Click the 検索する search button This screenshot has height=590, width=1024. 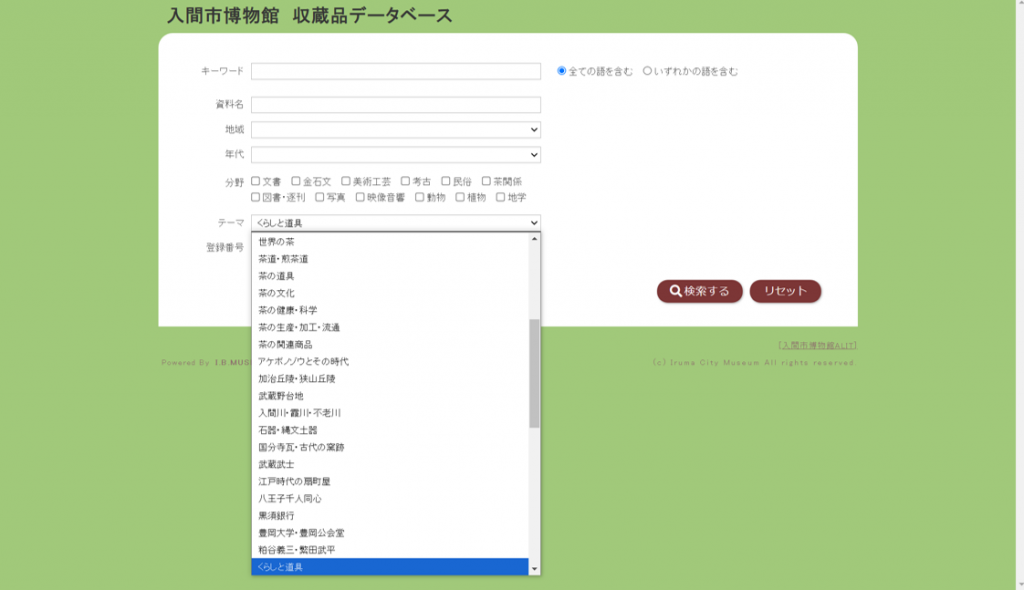click(699, 291)
